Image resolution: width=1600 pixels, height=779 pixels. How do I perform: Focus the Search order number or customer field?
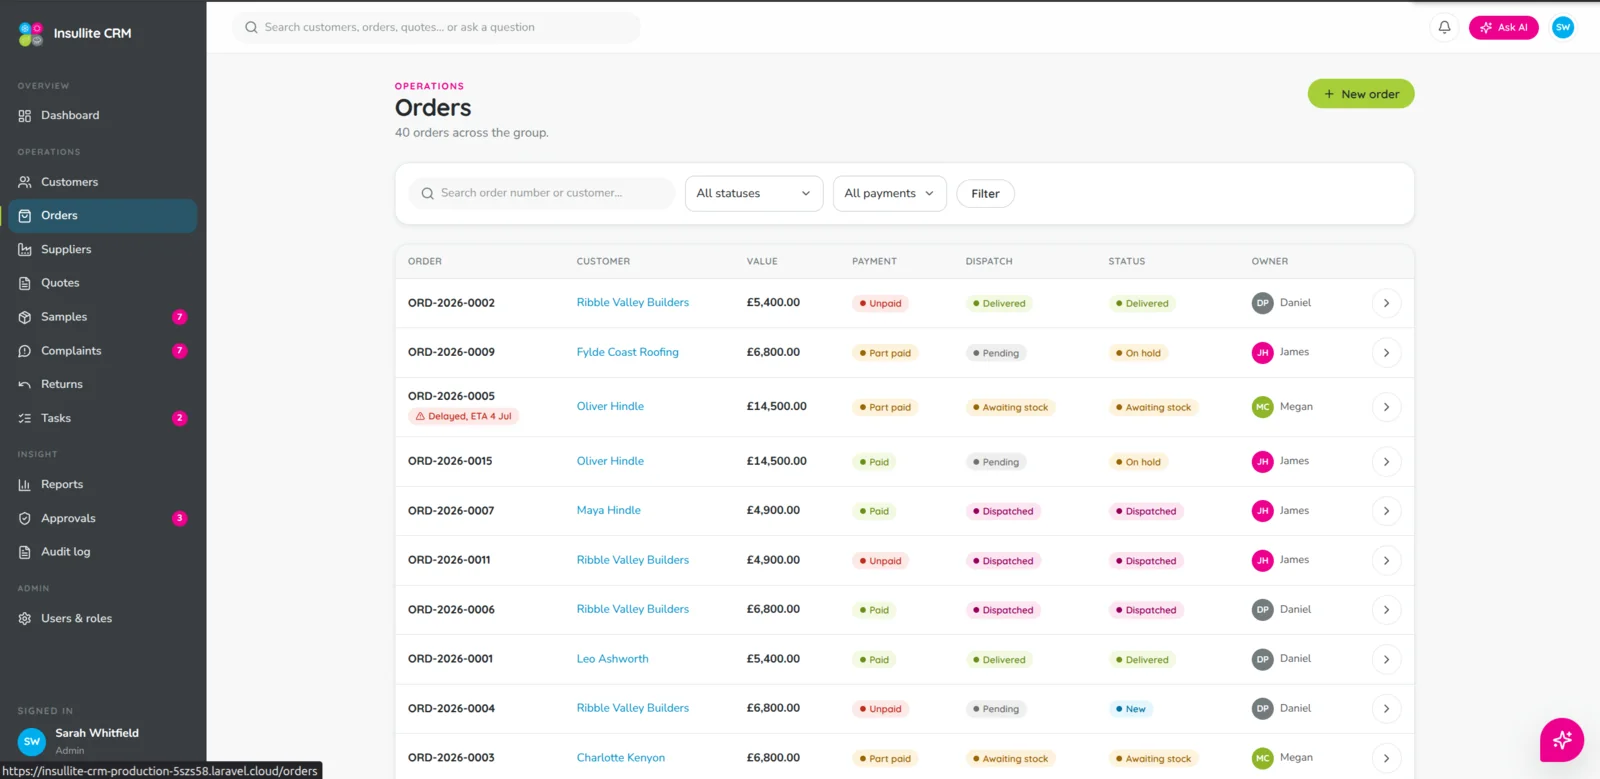coord(541,193)
